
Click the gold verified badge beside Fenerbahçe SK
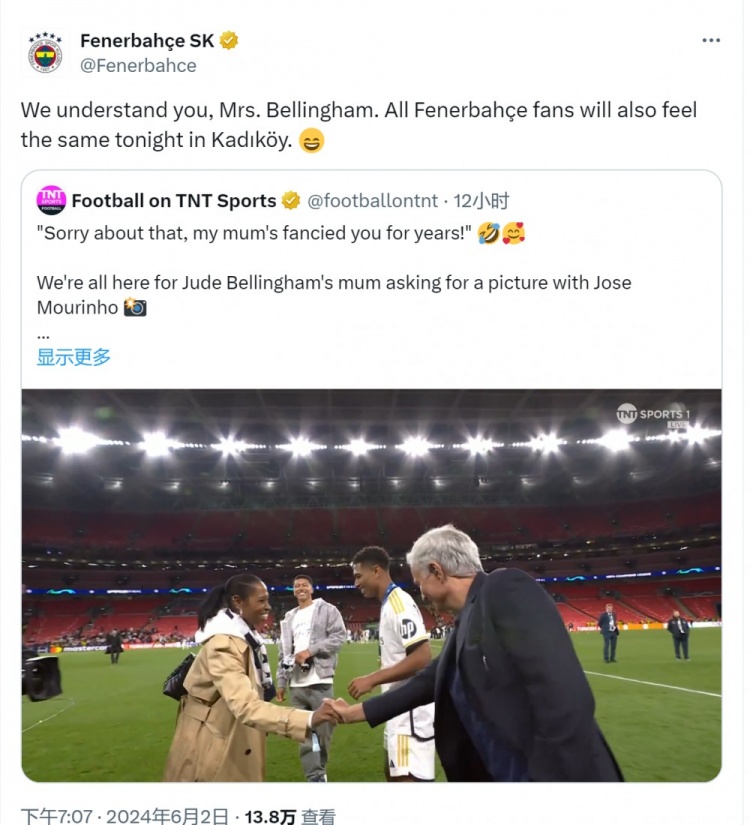coord(229,41)
